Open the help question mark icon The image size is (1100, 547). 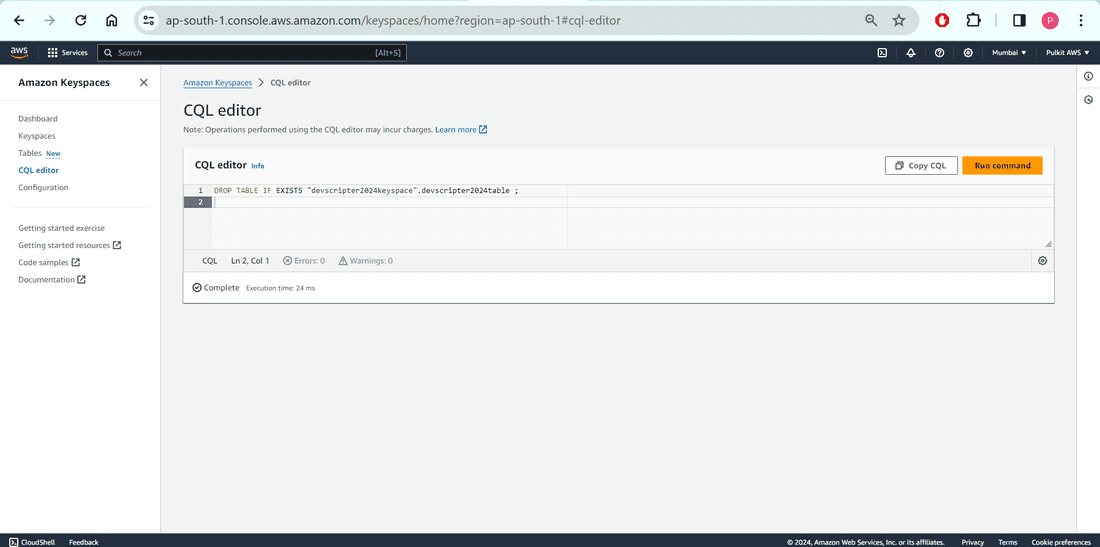click(x=939, y=53)
